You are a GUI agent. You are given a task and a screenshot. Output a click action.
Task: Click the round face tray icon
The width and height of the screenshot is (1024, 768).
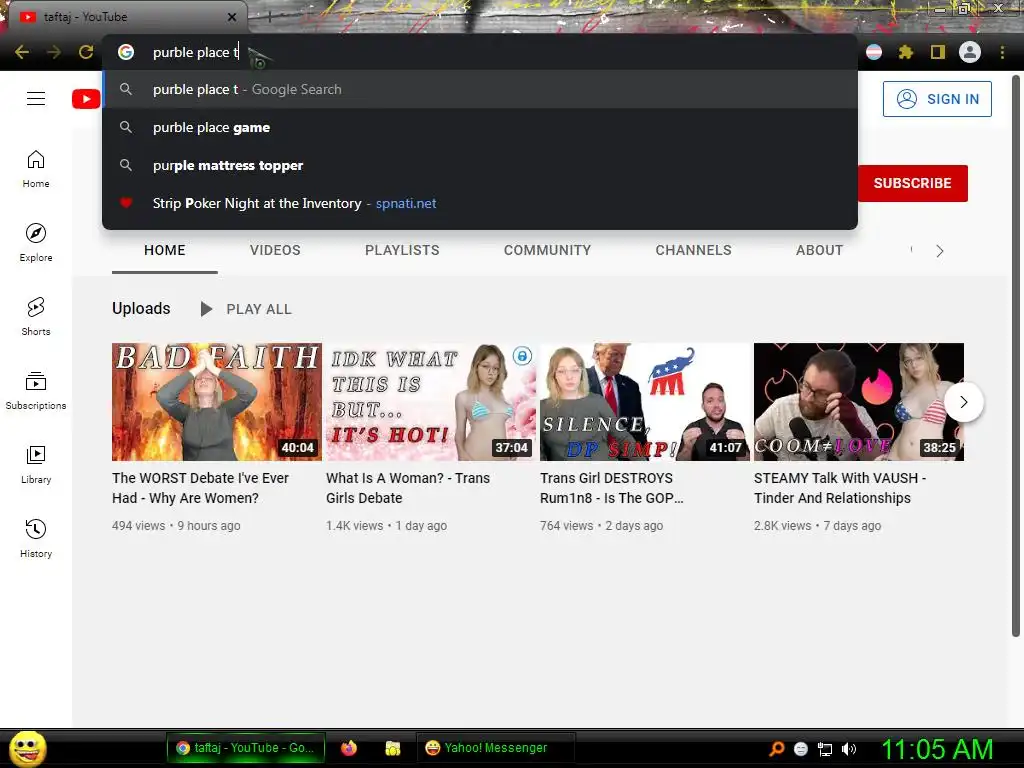801,749
